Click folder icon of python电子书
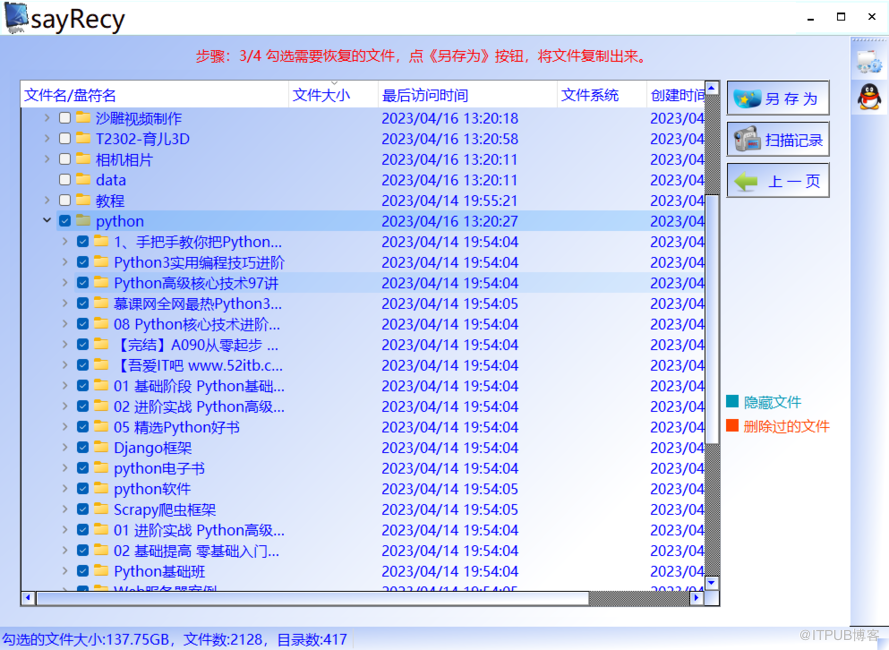 101,468
